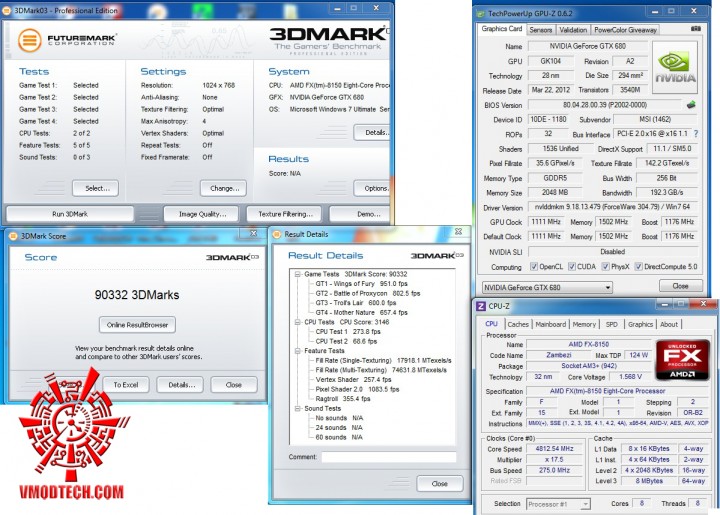
Task: Click GPU name field NVIDIA GeForce GTX 680
Action: tap(587, 46)
